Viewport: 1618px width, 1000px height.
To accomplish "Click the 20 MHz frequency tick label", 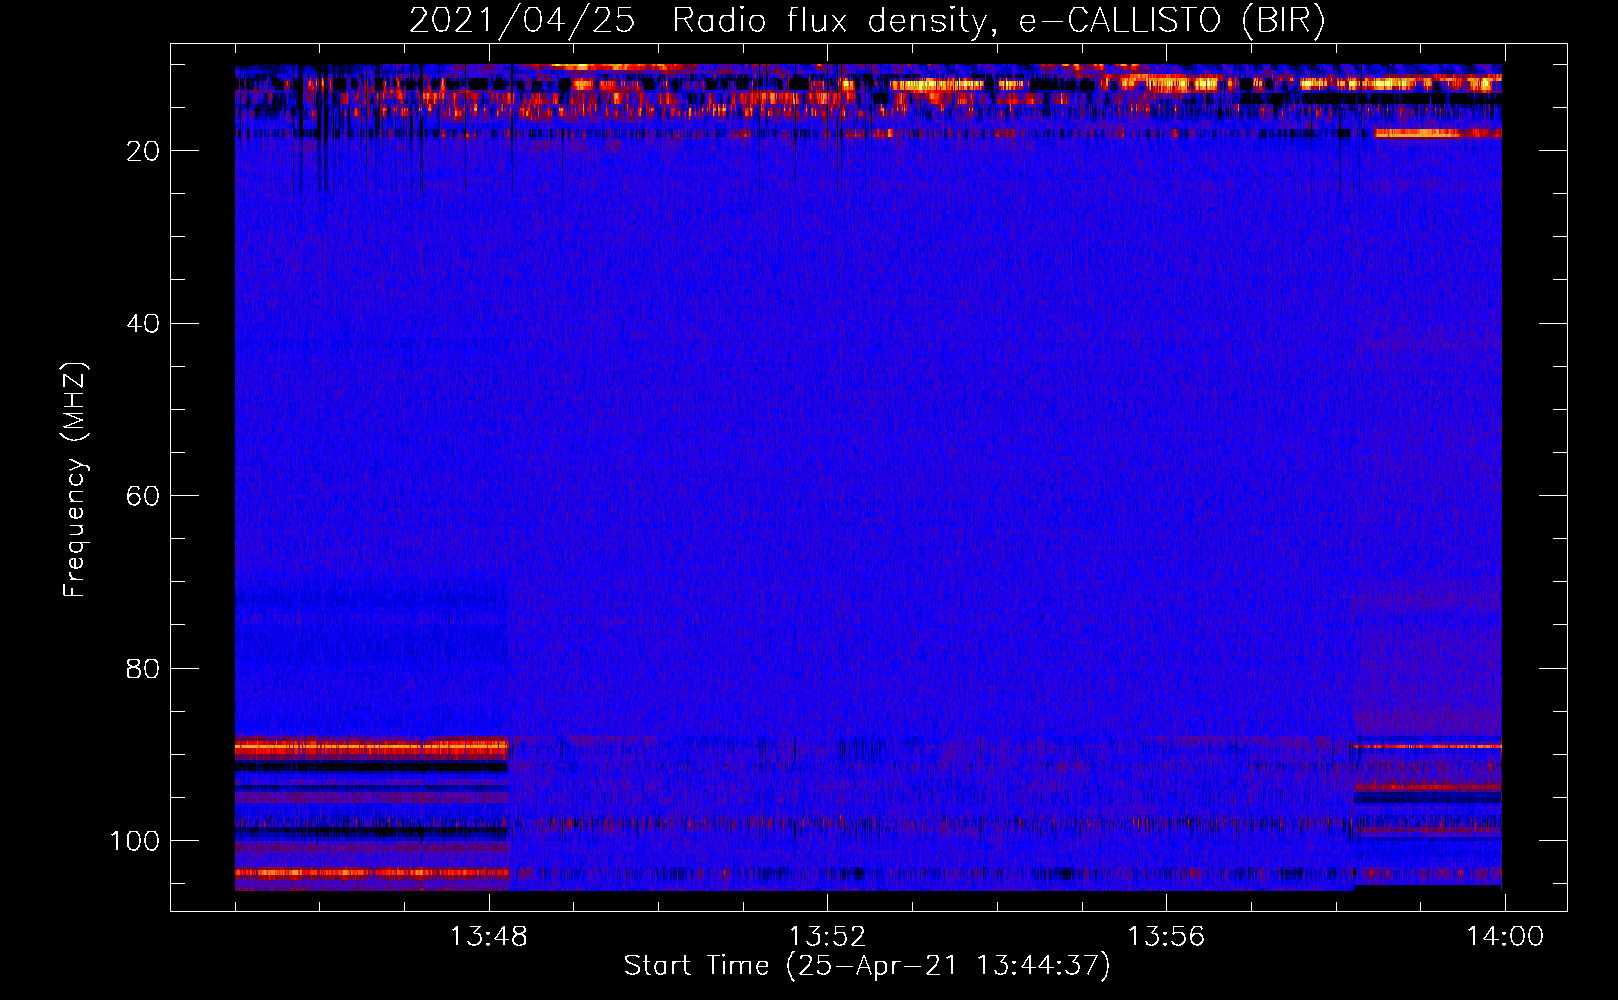I will pos(143,151).
